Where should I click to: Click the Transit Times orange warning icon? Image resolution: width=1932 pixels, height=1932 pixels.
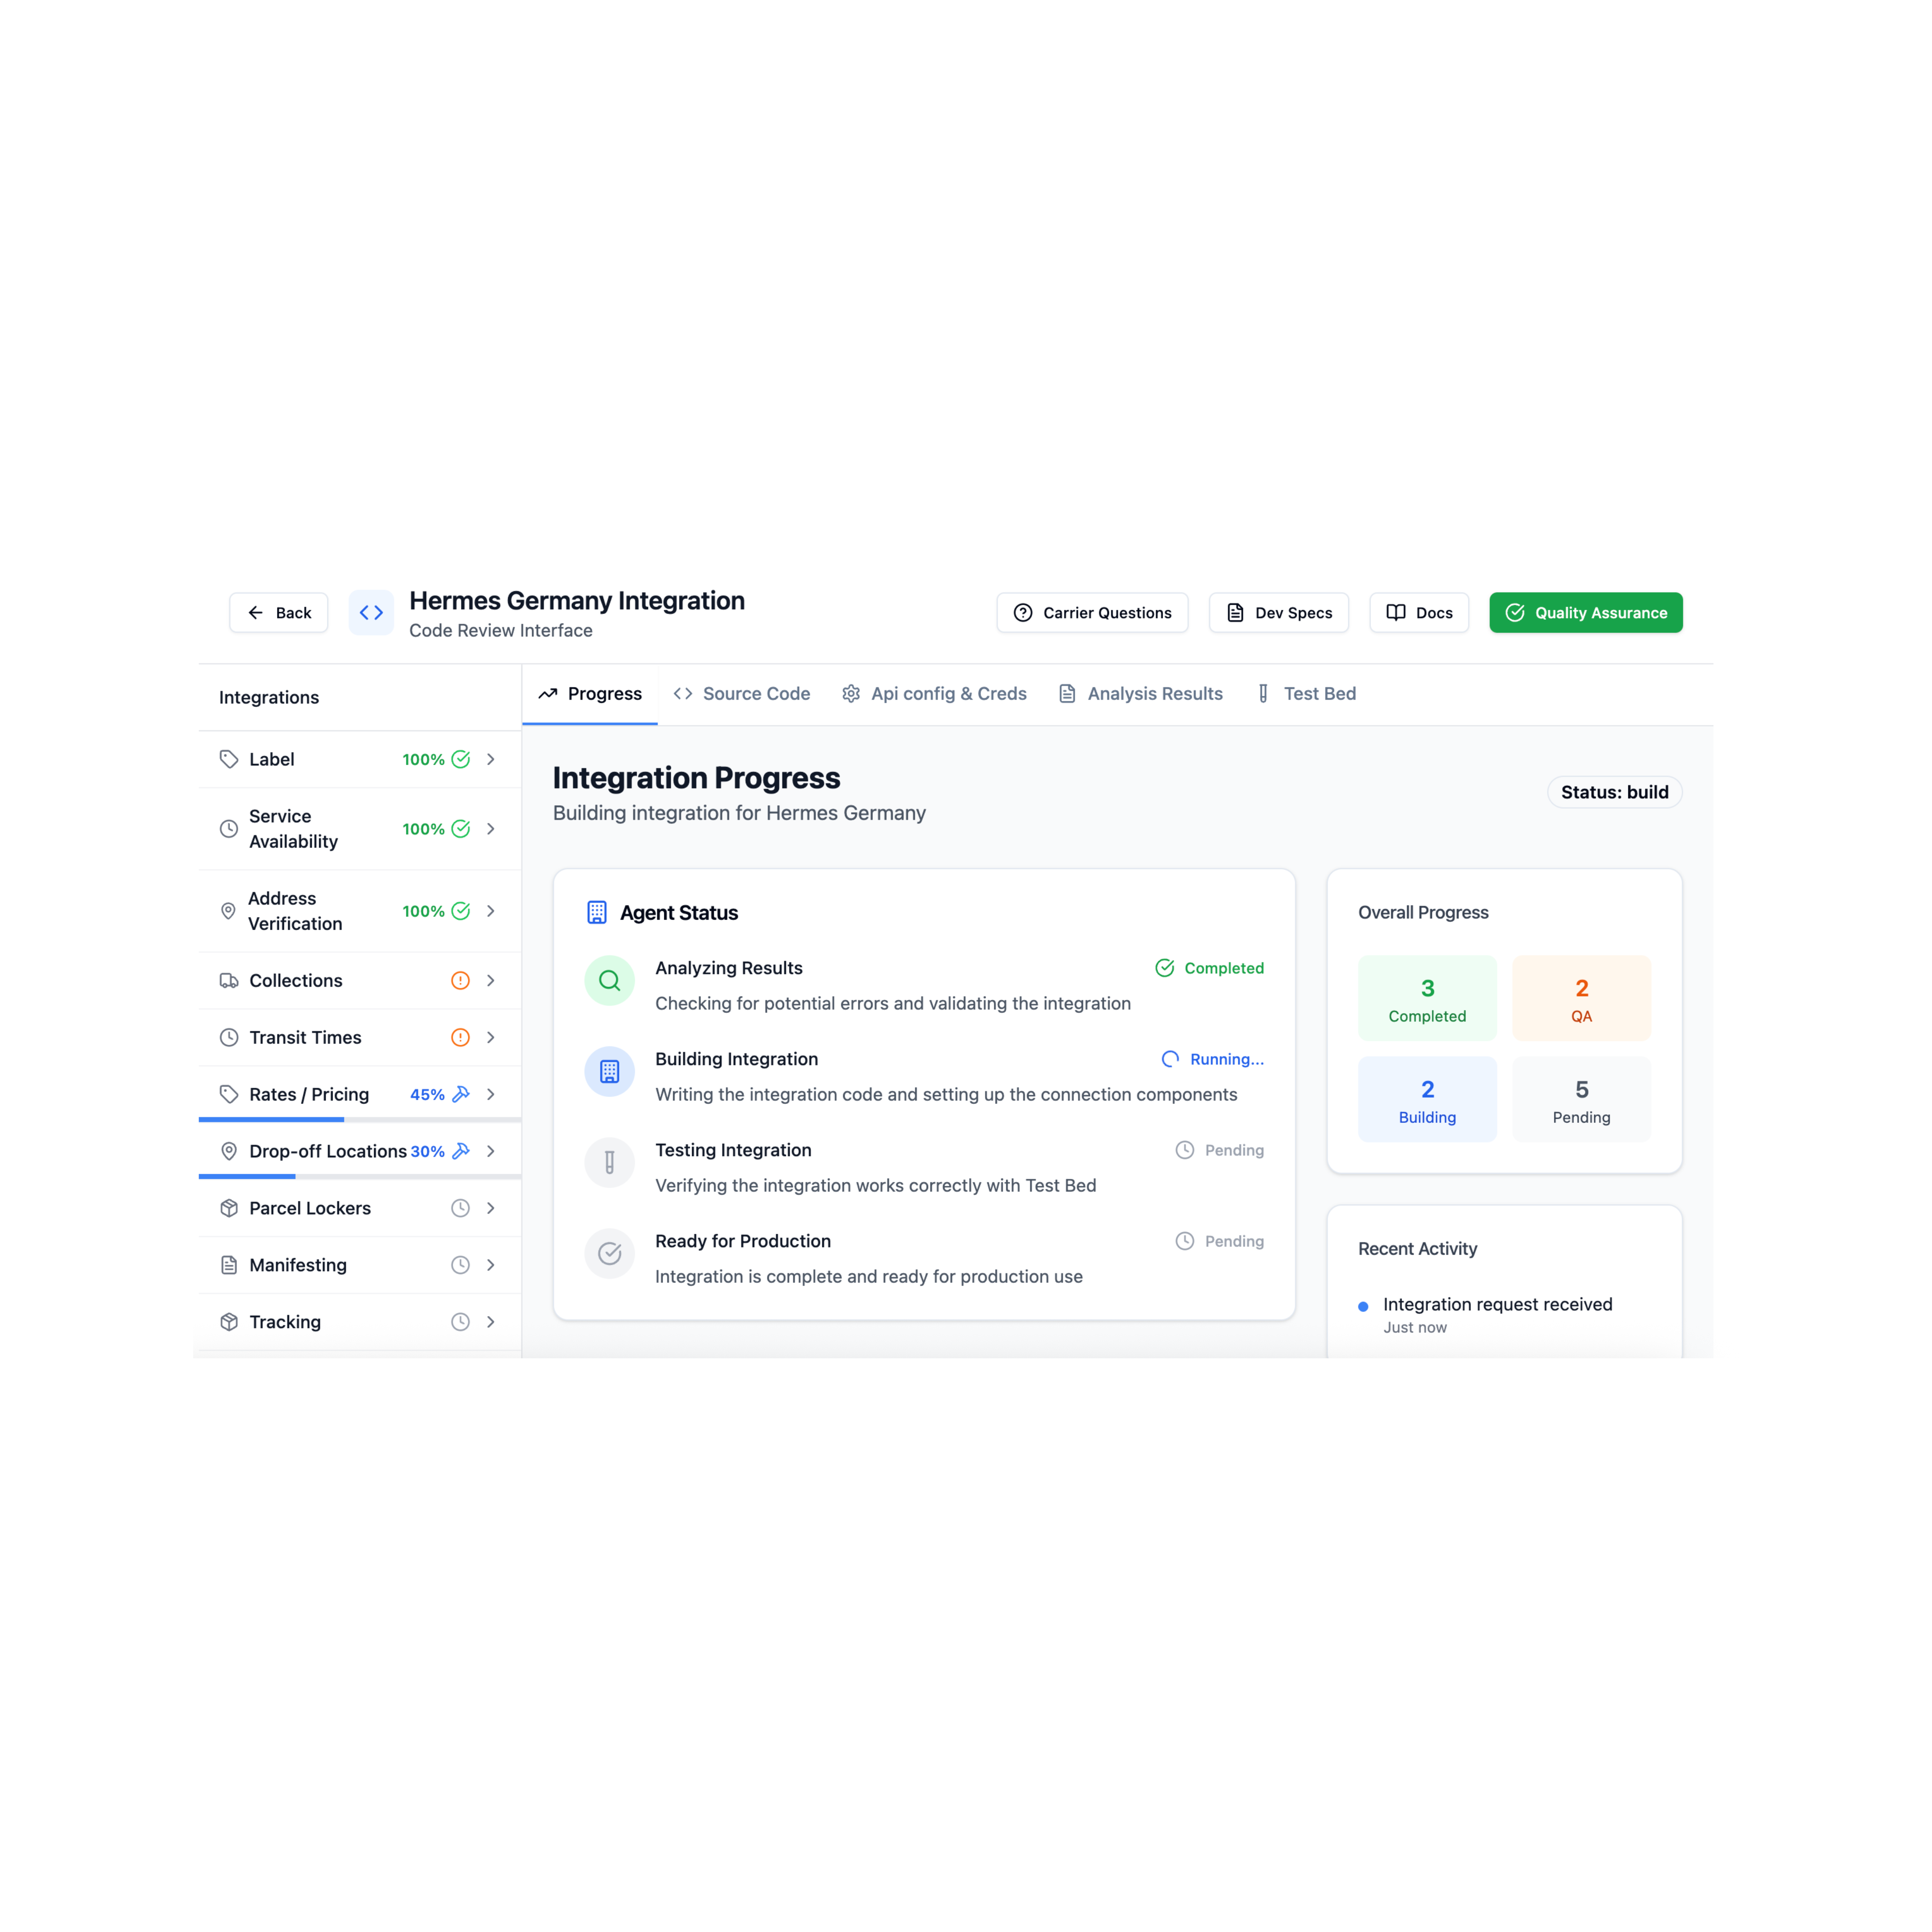(x=460, y=1037)
